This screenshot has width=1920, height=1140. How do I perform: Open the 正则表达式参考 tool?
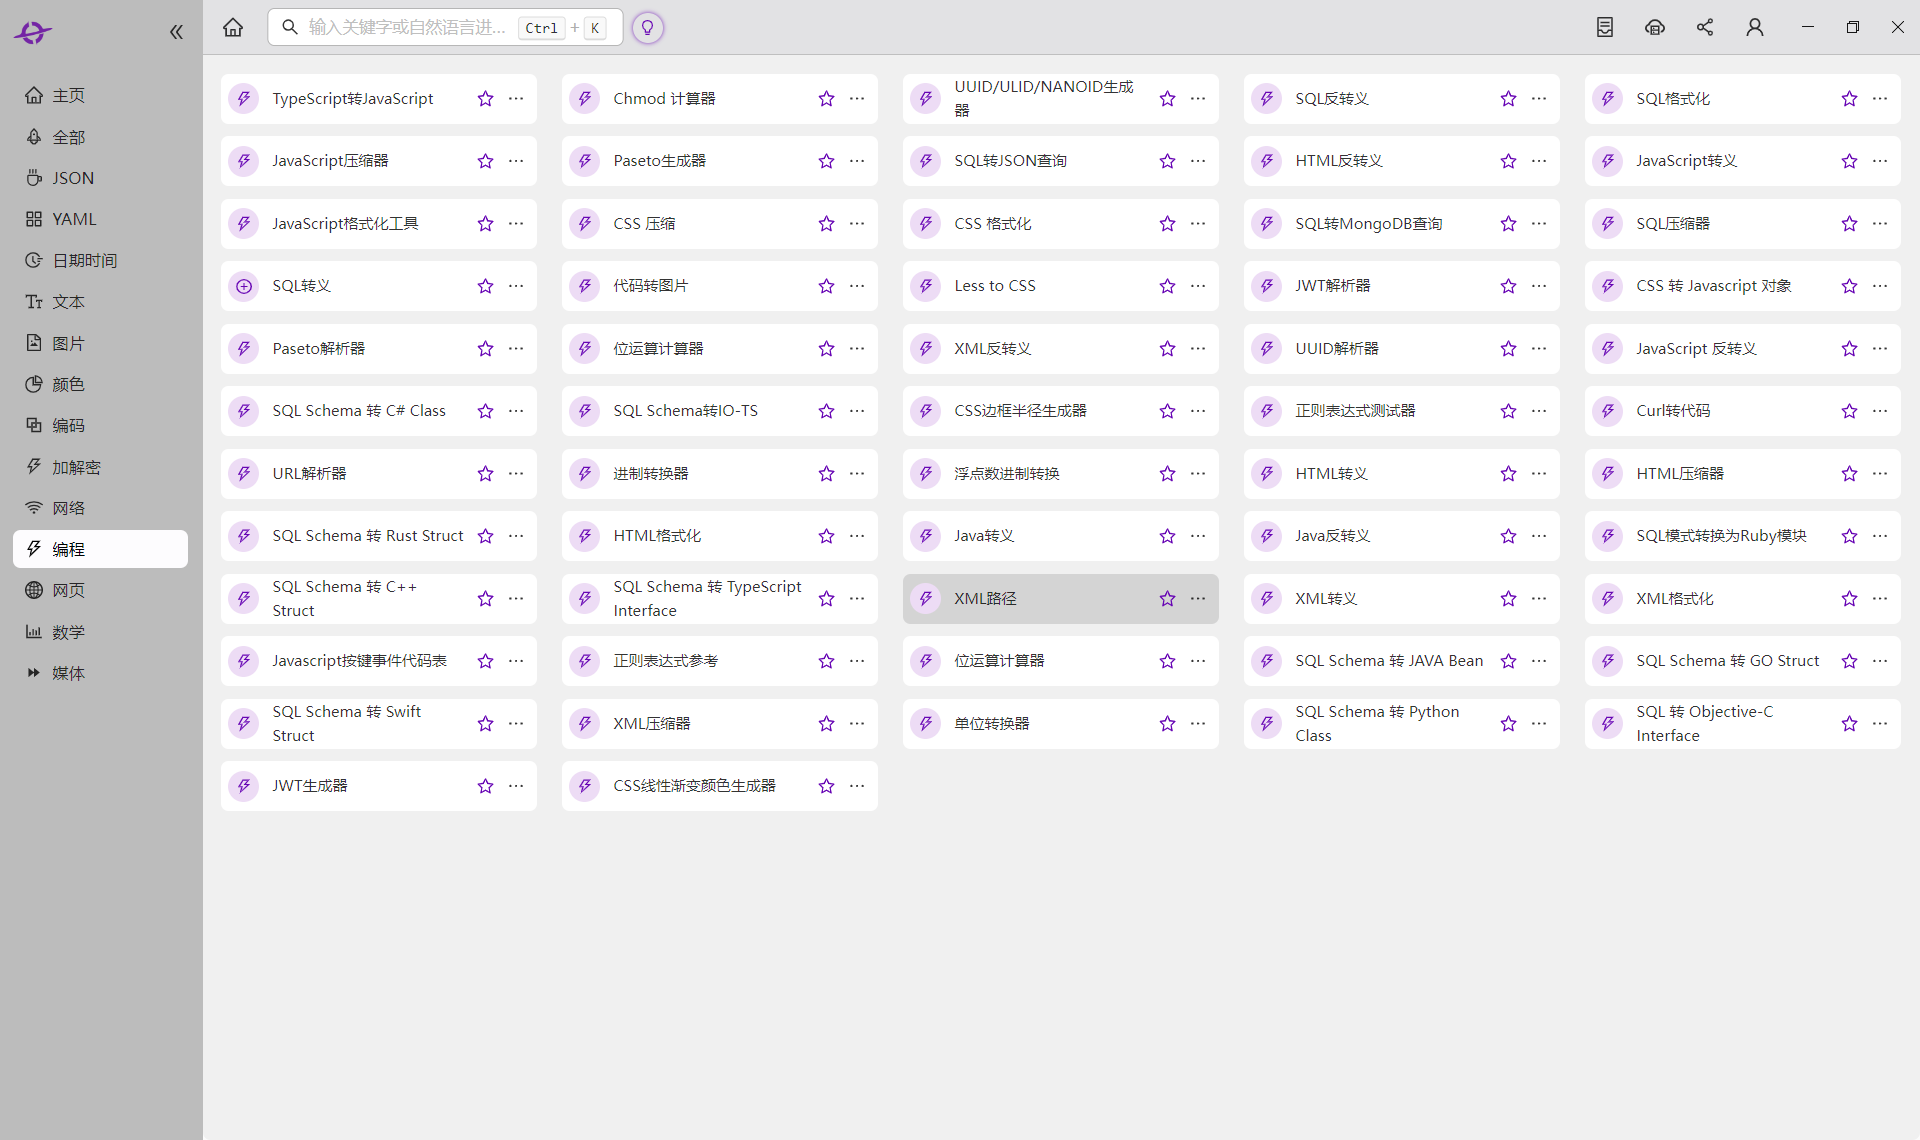pos(720,661)
